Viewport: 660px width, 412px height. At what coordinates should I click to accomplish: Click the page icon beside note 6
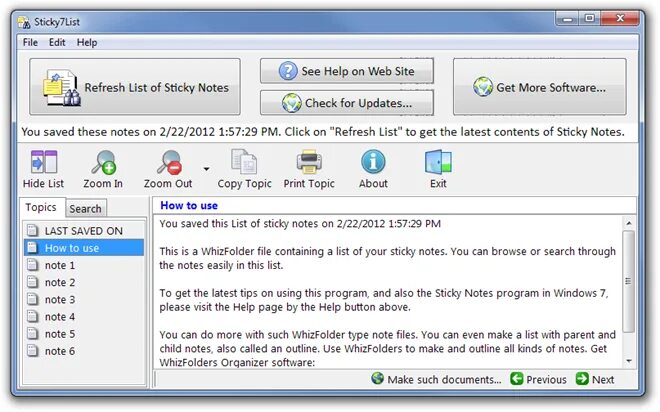pos(32,351)
